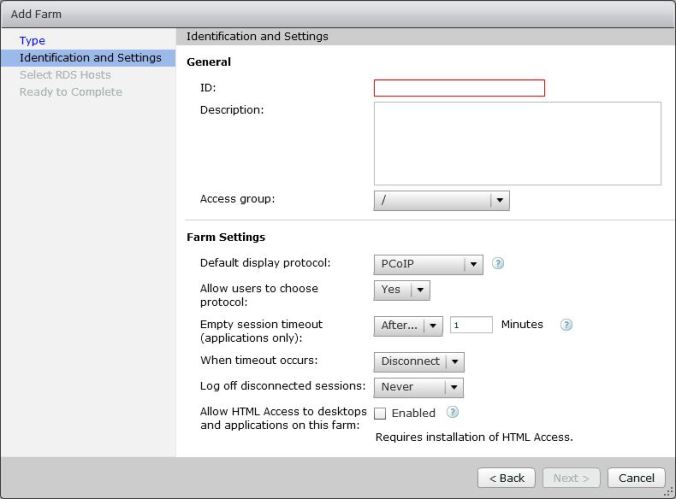Click help icon next to HTML Access Enabled
Image resolution: width=676 pixels, height=499 pixels.
click(x=452, y=412)
